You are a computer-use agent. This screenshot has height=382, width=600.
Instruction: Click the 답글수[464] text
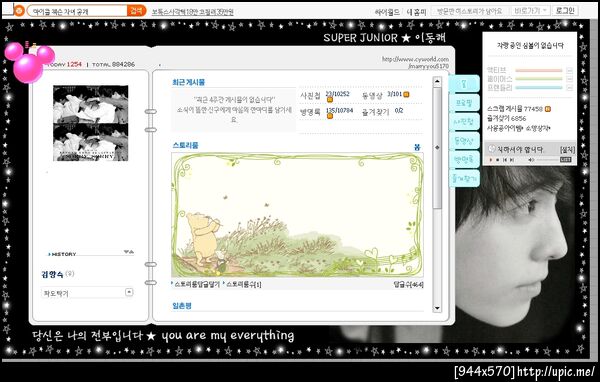pos(408,284)
